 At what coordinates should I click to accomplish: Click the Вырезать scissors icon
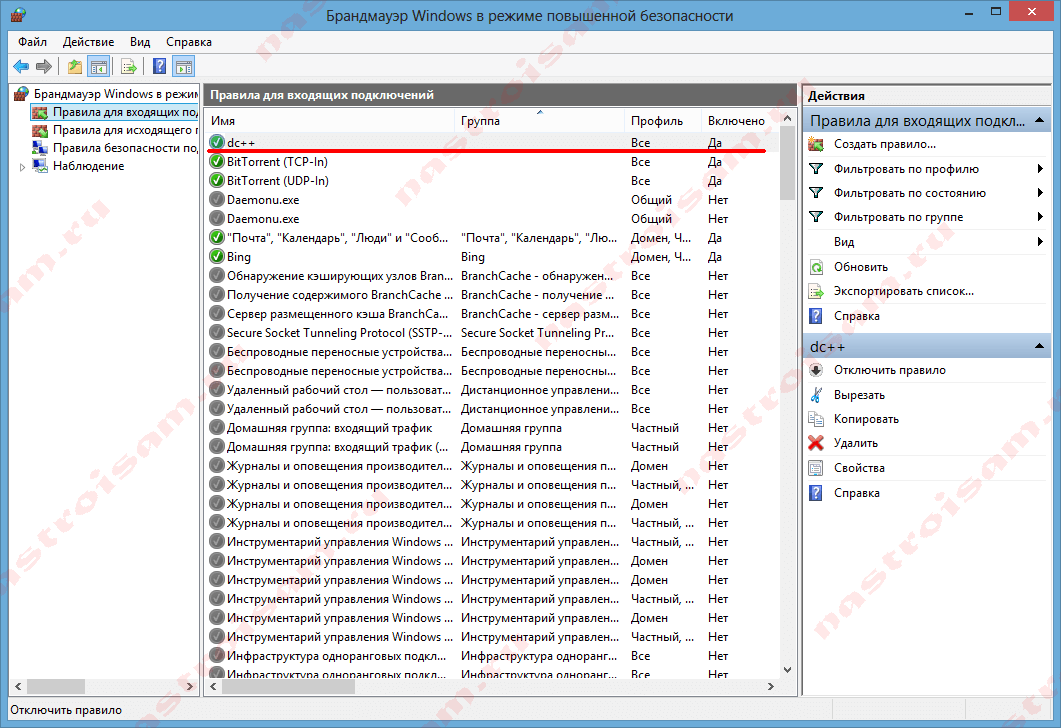[x=816, y=394]
